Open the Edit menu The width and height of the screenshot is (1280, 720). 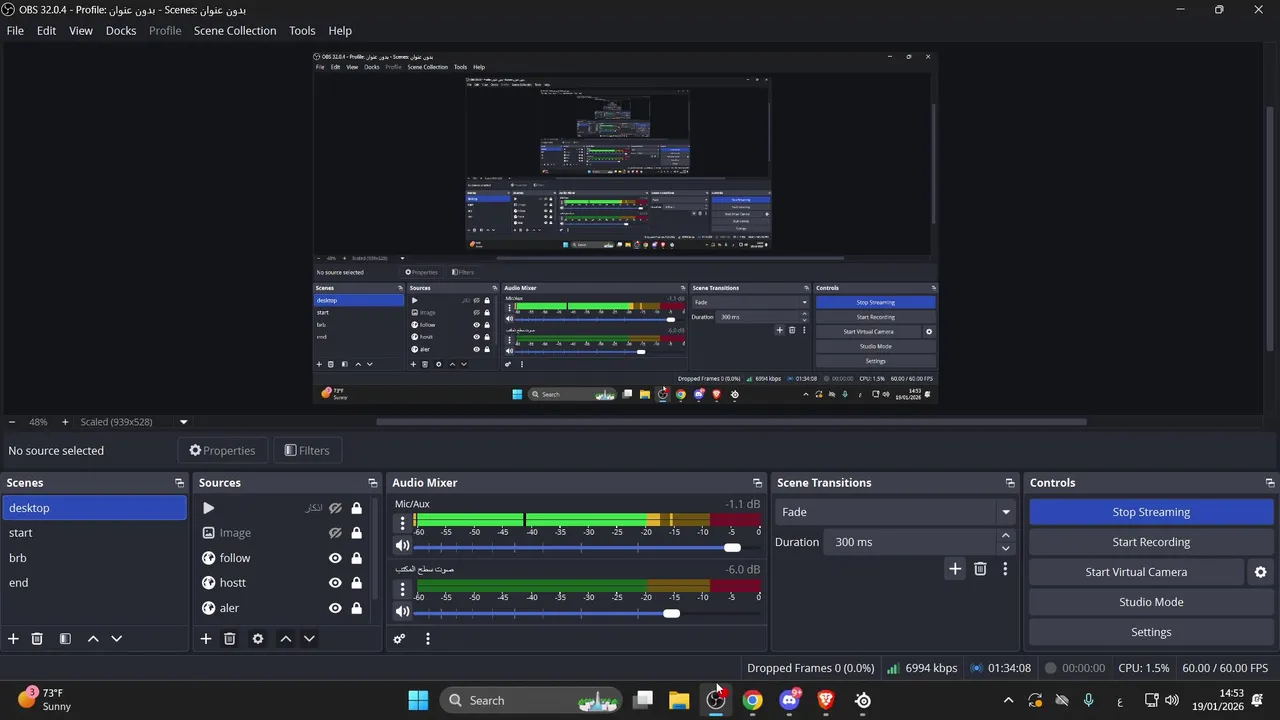[x=47, y=31]
